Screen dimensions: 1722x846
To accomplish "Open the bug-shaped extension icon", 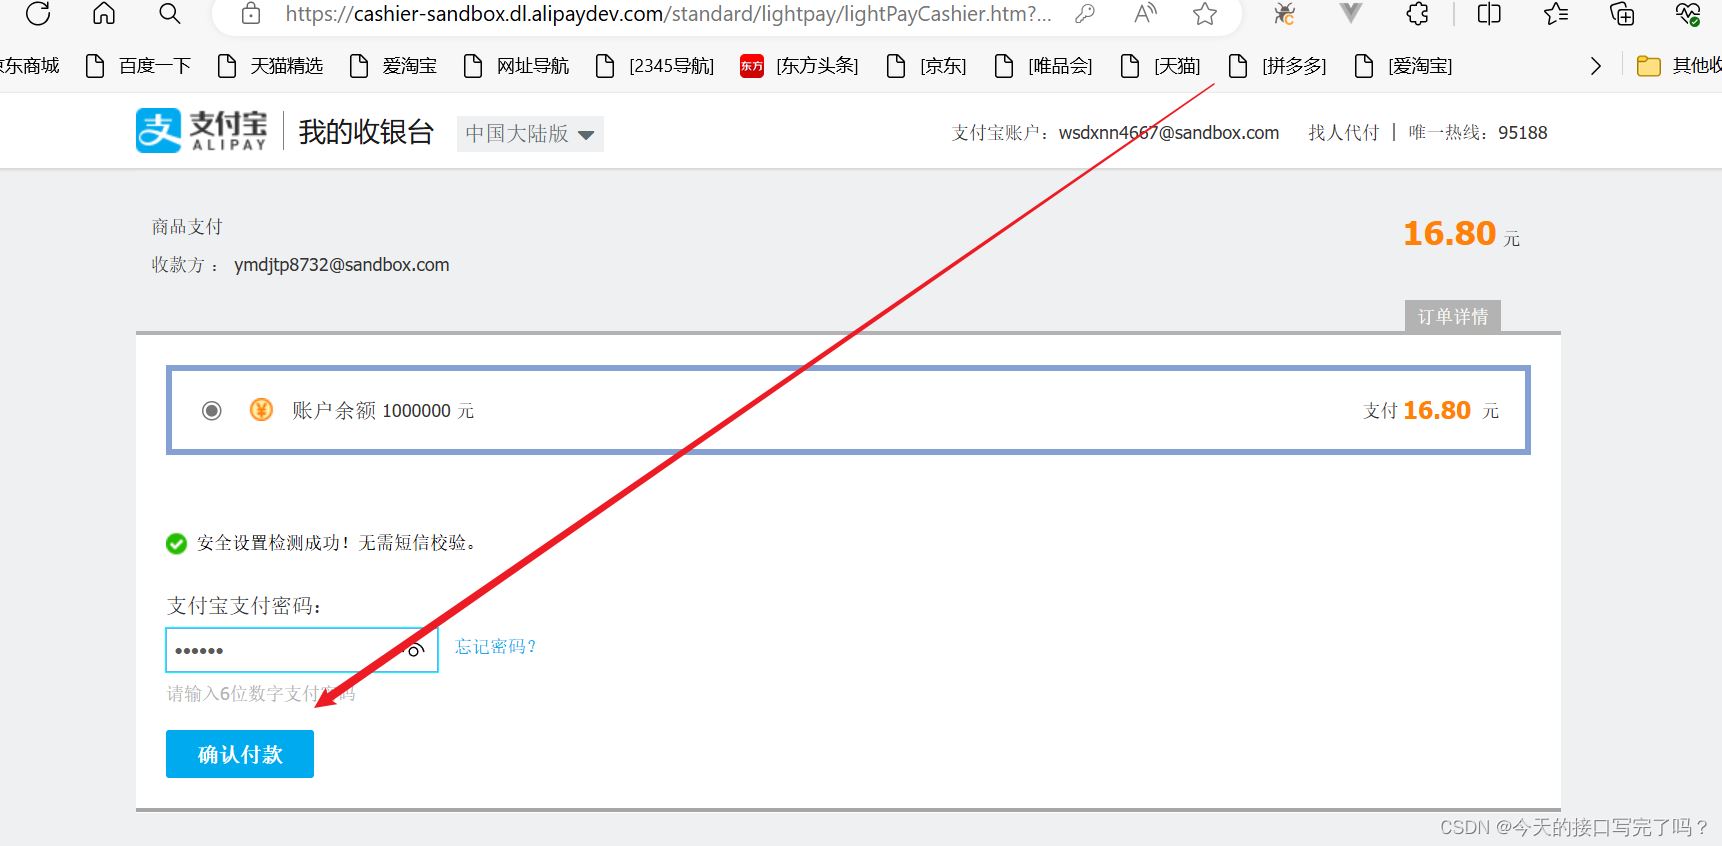I will pos(1284,14).
